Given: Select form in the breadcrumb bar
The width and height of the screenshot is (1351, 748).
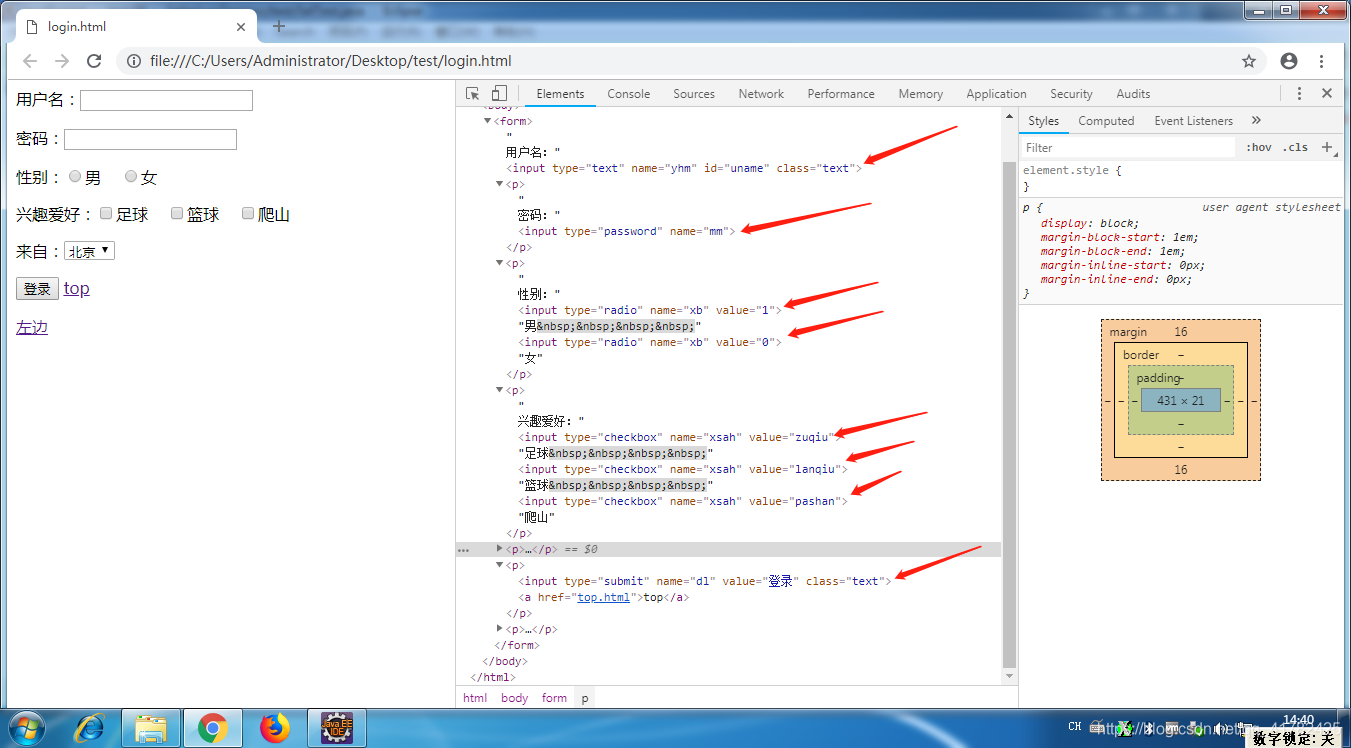Looking at the screenshot, I should click(554, 698).
